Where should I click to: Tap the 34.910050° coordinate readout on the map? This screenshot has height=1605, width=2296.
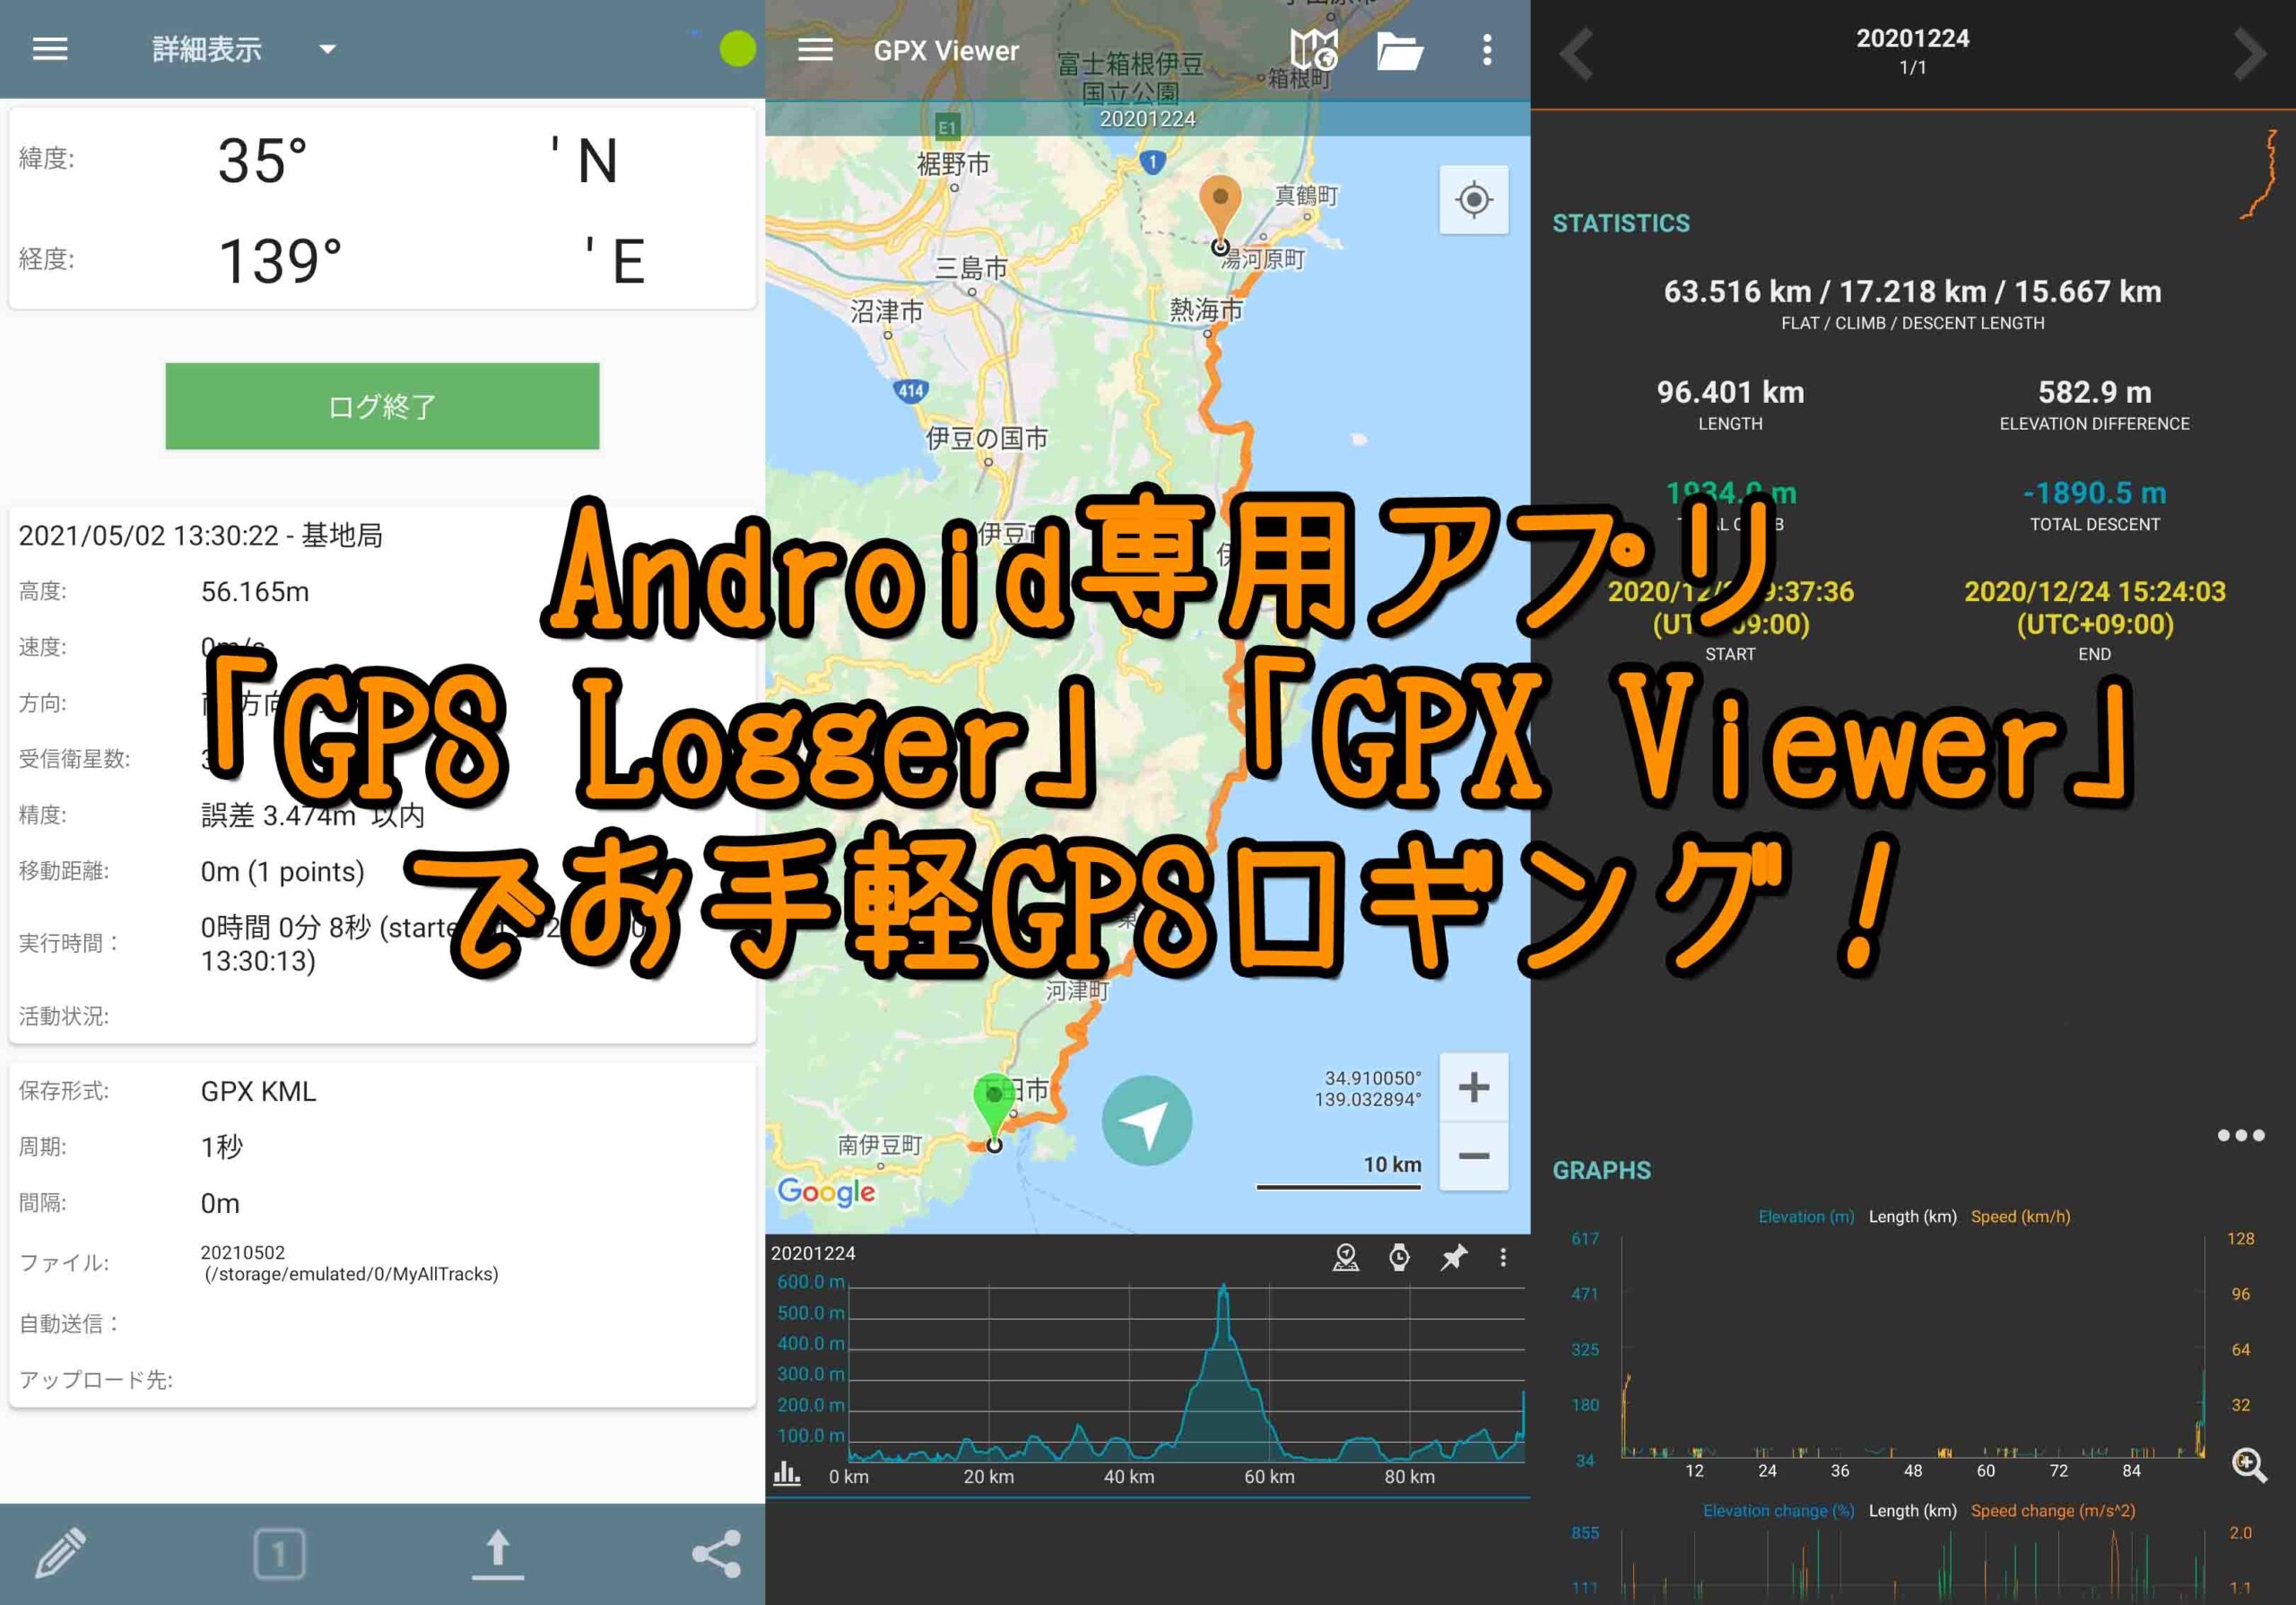click(x=1372, y=1078)
